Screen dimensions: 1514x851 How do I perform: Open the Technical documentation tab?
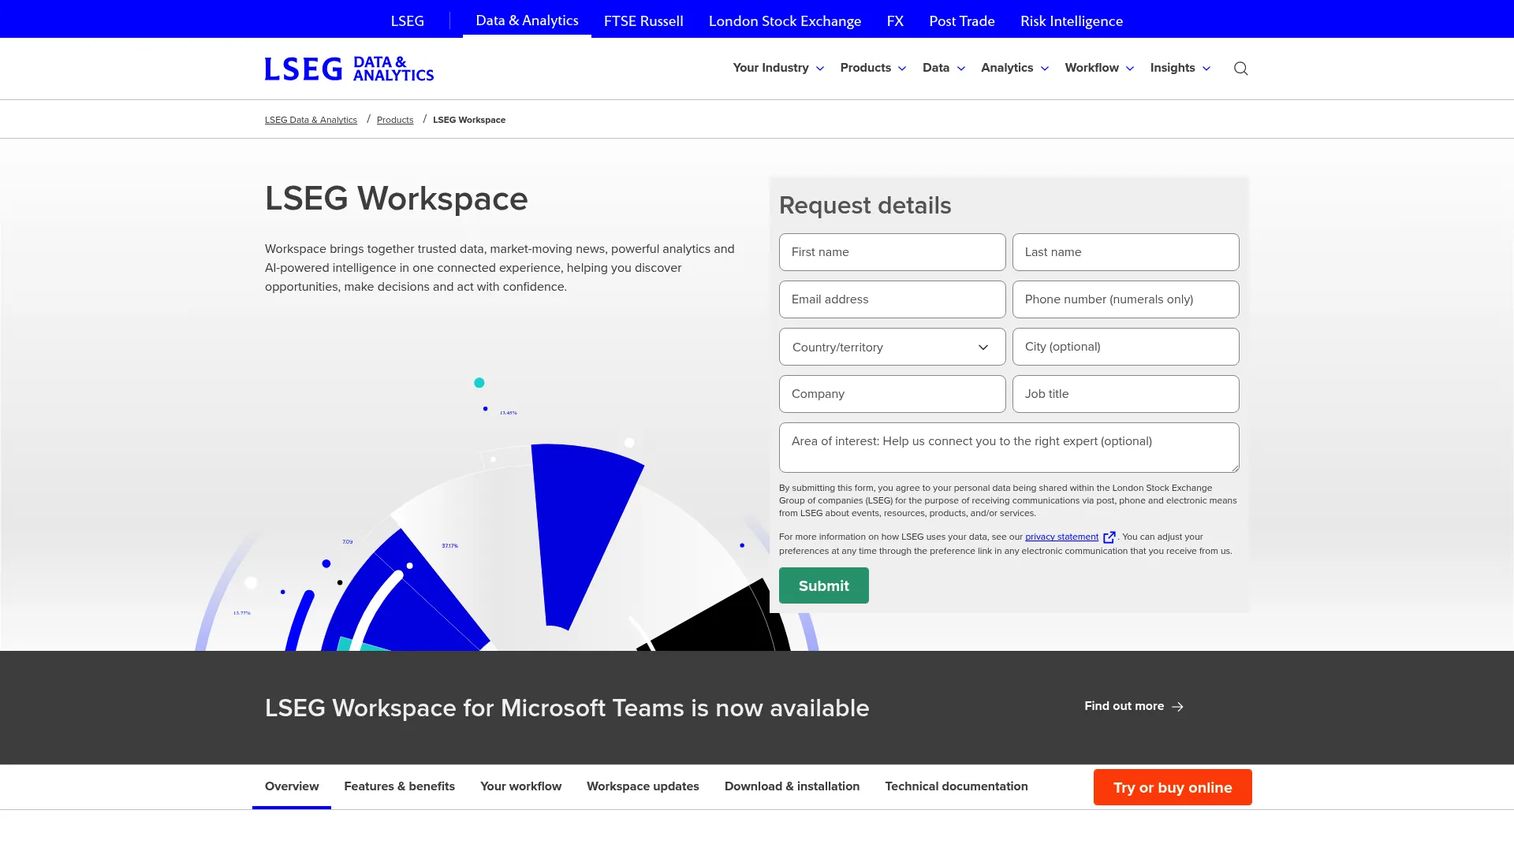[956, 786]
